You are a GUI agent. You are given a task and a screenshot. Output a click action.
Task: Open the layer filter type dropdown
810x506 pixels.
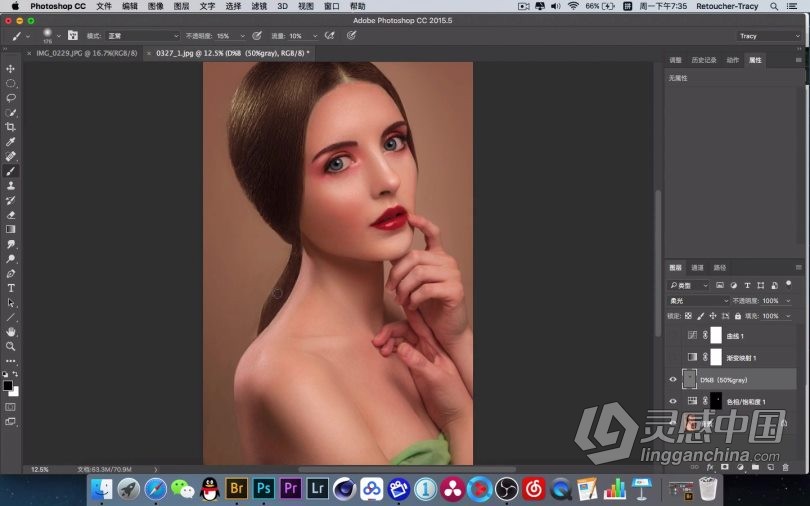pos(689,285)
